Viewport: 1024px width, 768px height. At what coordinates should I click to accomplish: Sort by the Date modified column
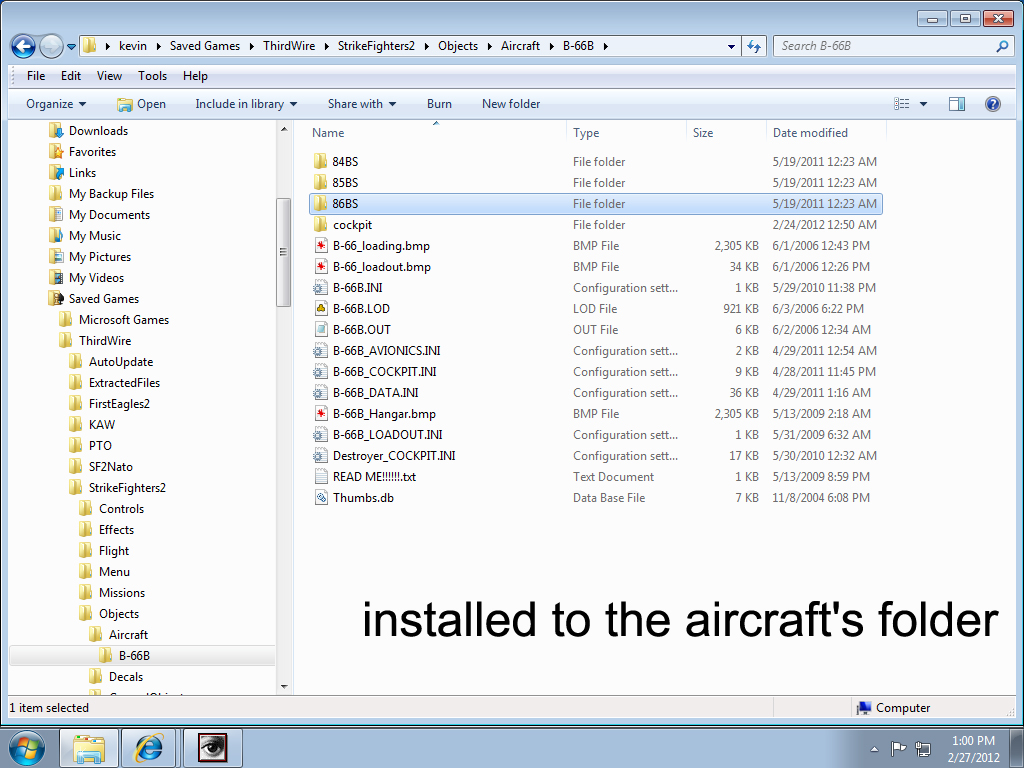[810, 133]
